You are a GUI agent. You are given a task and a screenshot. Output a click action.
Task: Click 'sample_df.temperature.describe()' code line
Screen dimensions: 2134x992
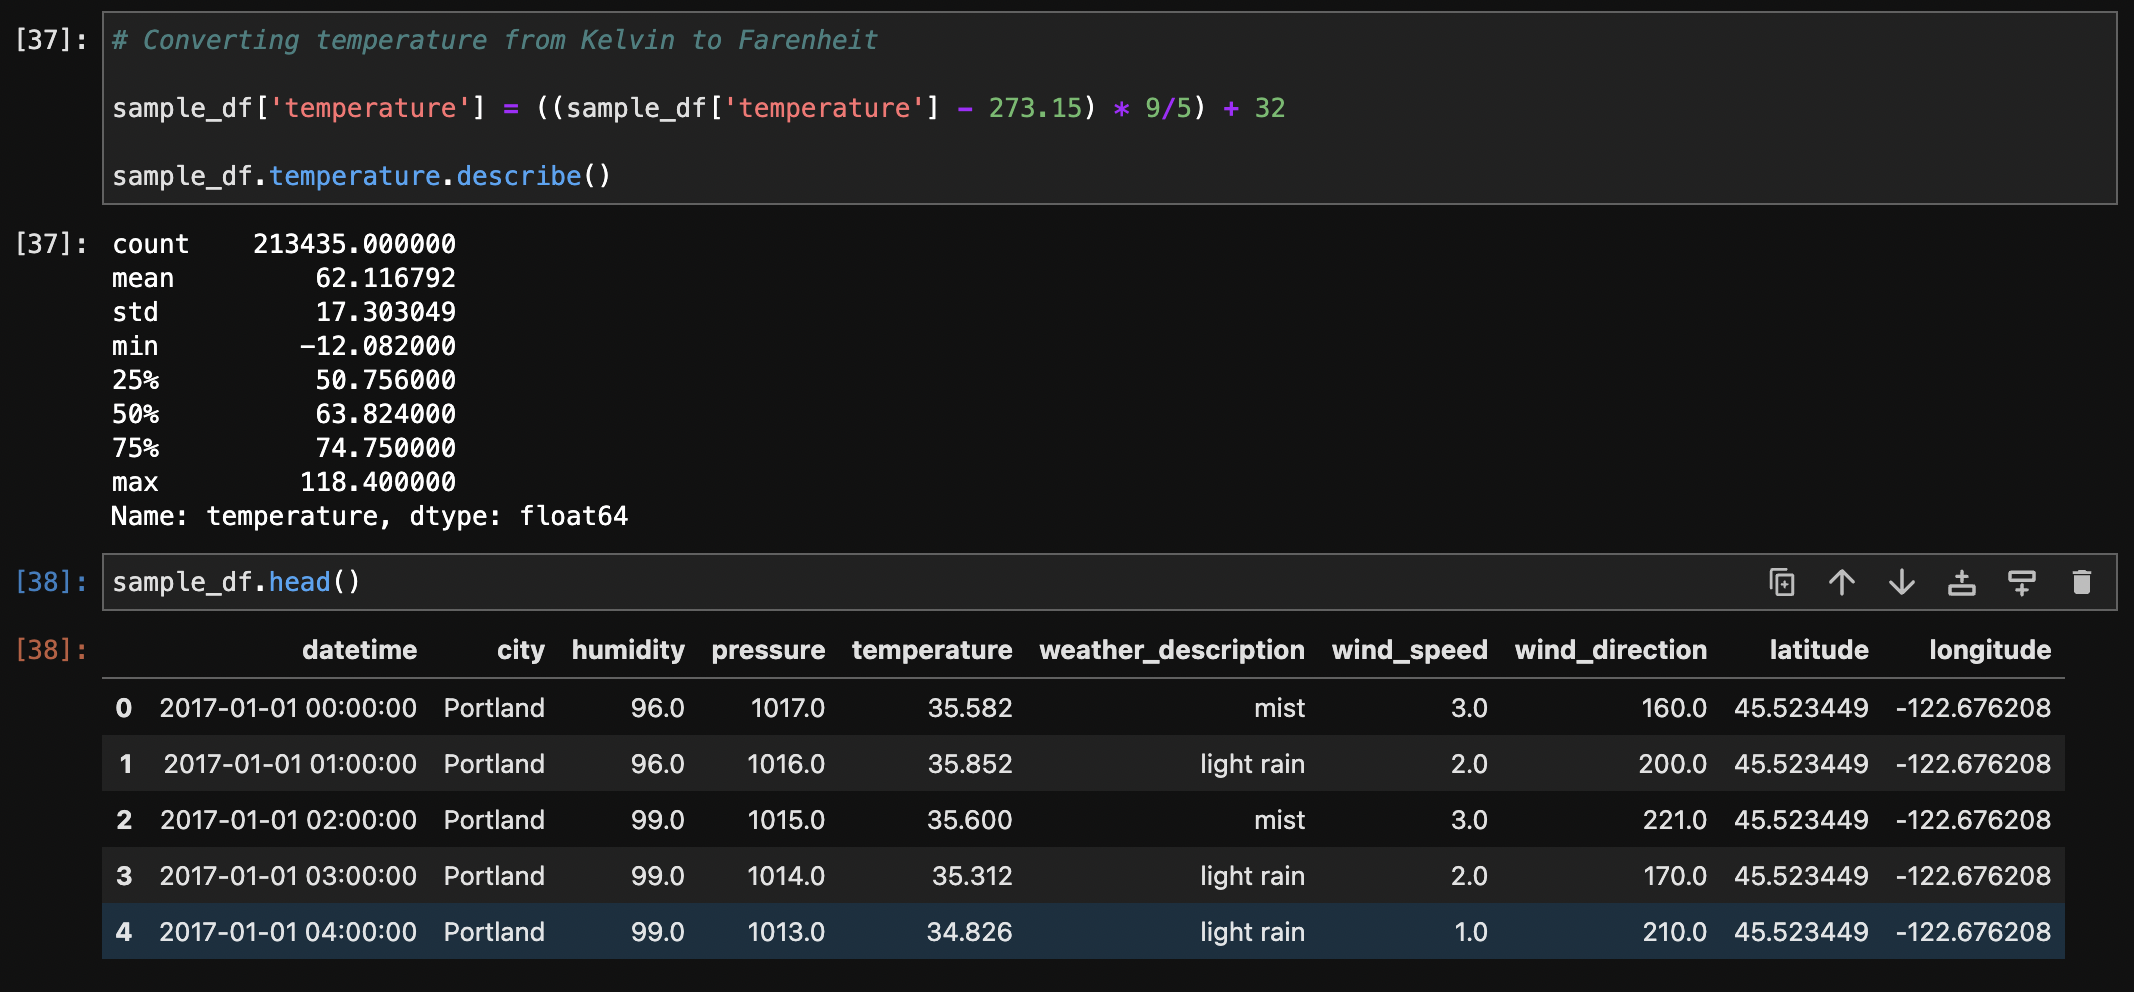362,176
